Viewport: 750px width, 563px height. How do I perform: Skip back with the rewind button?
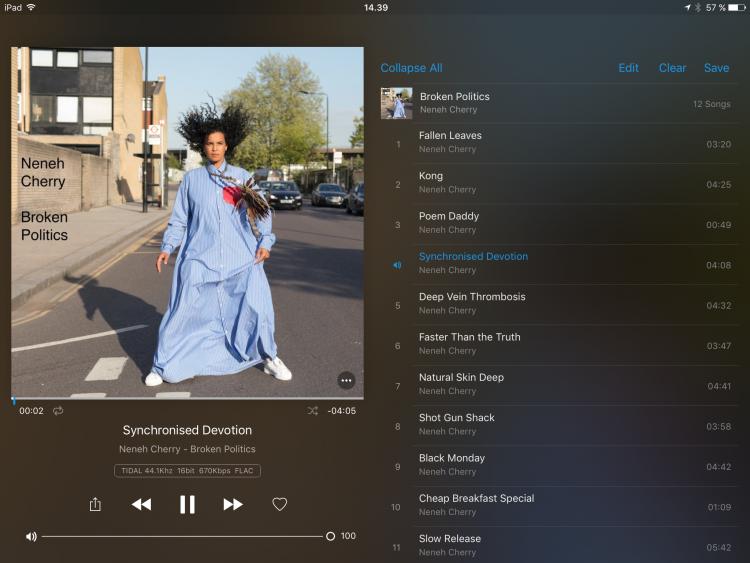coord(142,504)
